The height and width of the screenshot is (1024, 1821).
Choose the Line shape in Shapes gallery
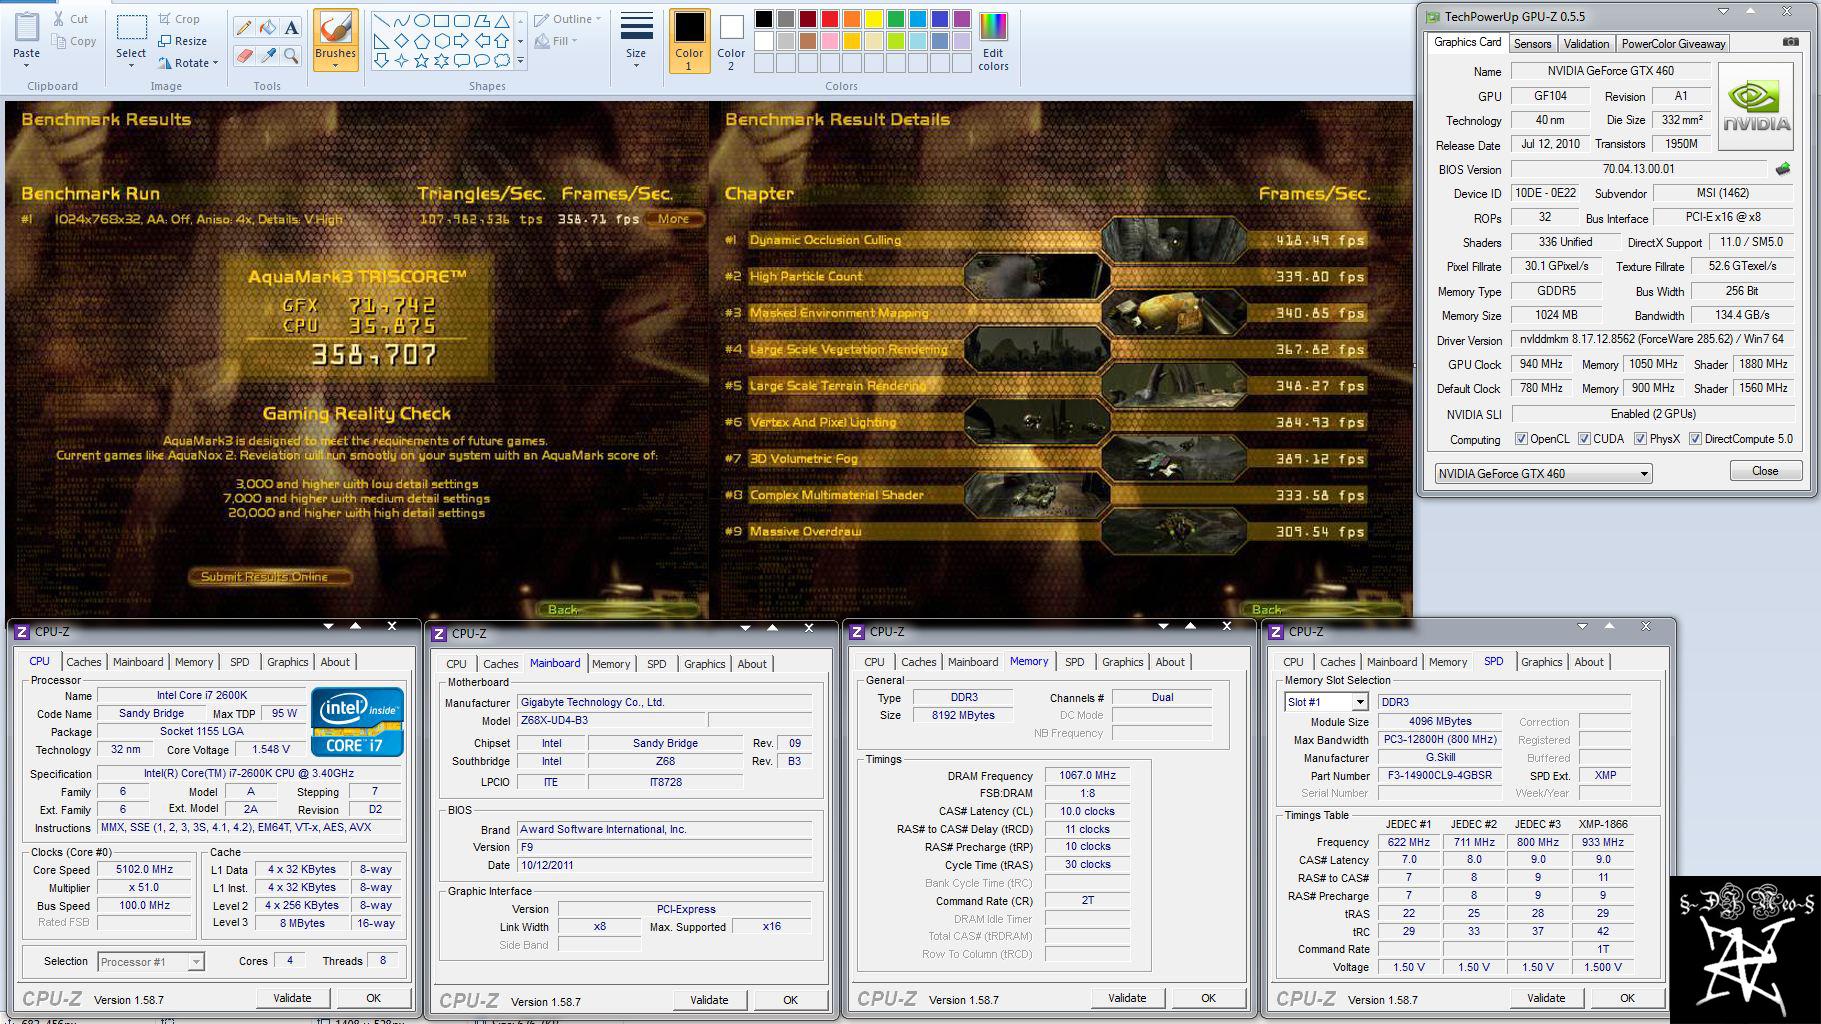381,21
